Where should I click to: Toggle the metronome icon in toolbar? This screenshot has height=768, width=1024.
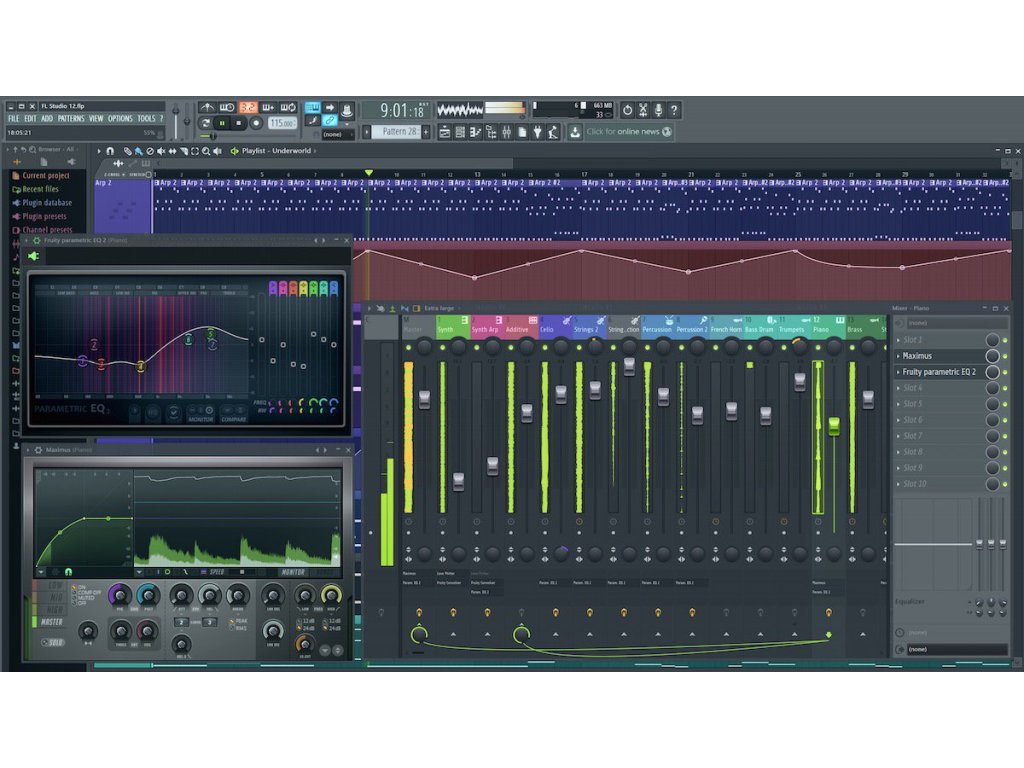(x=208, y=108)
